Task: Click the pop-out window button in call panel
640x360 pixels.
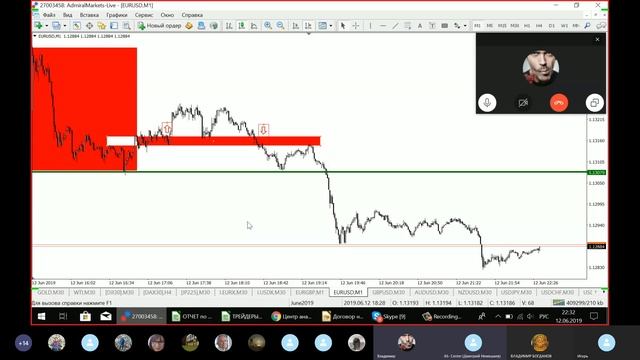Action: click(x=594, y=103)
